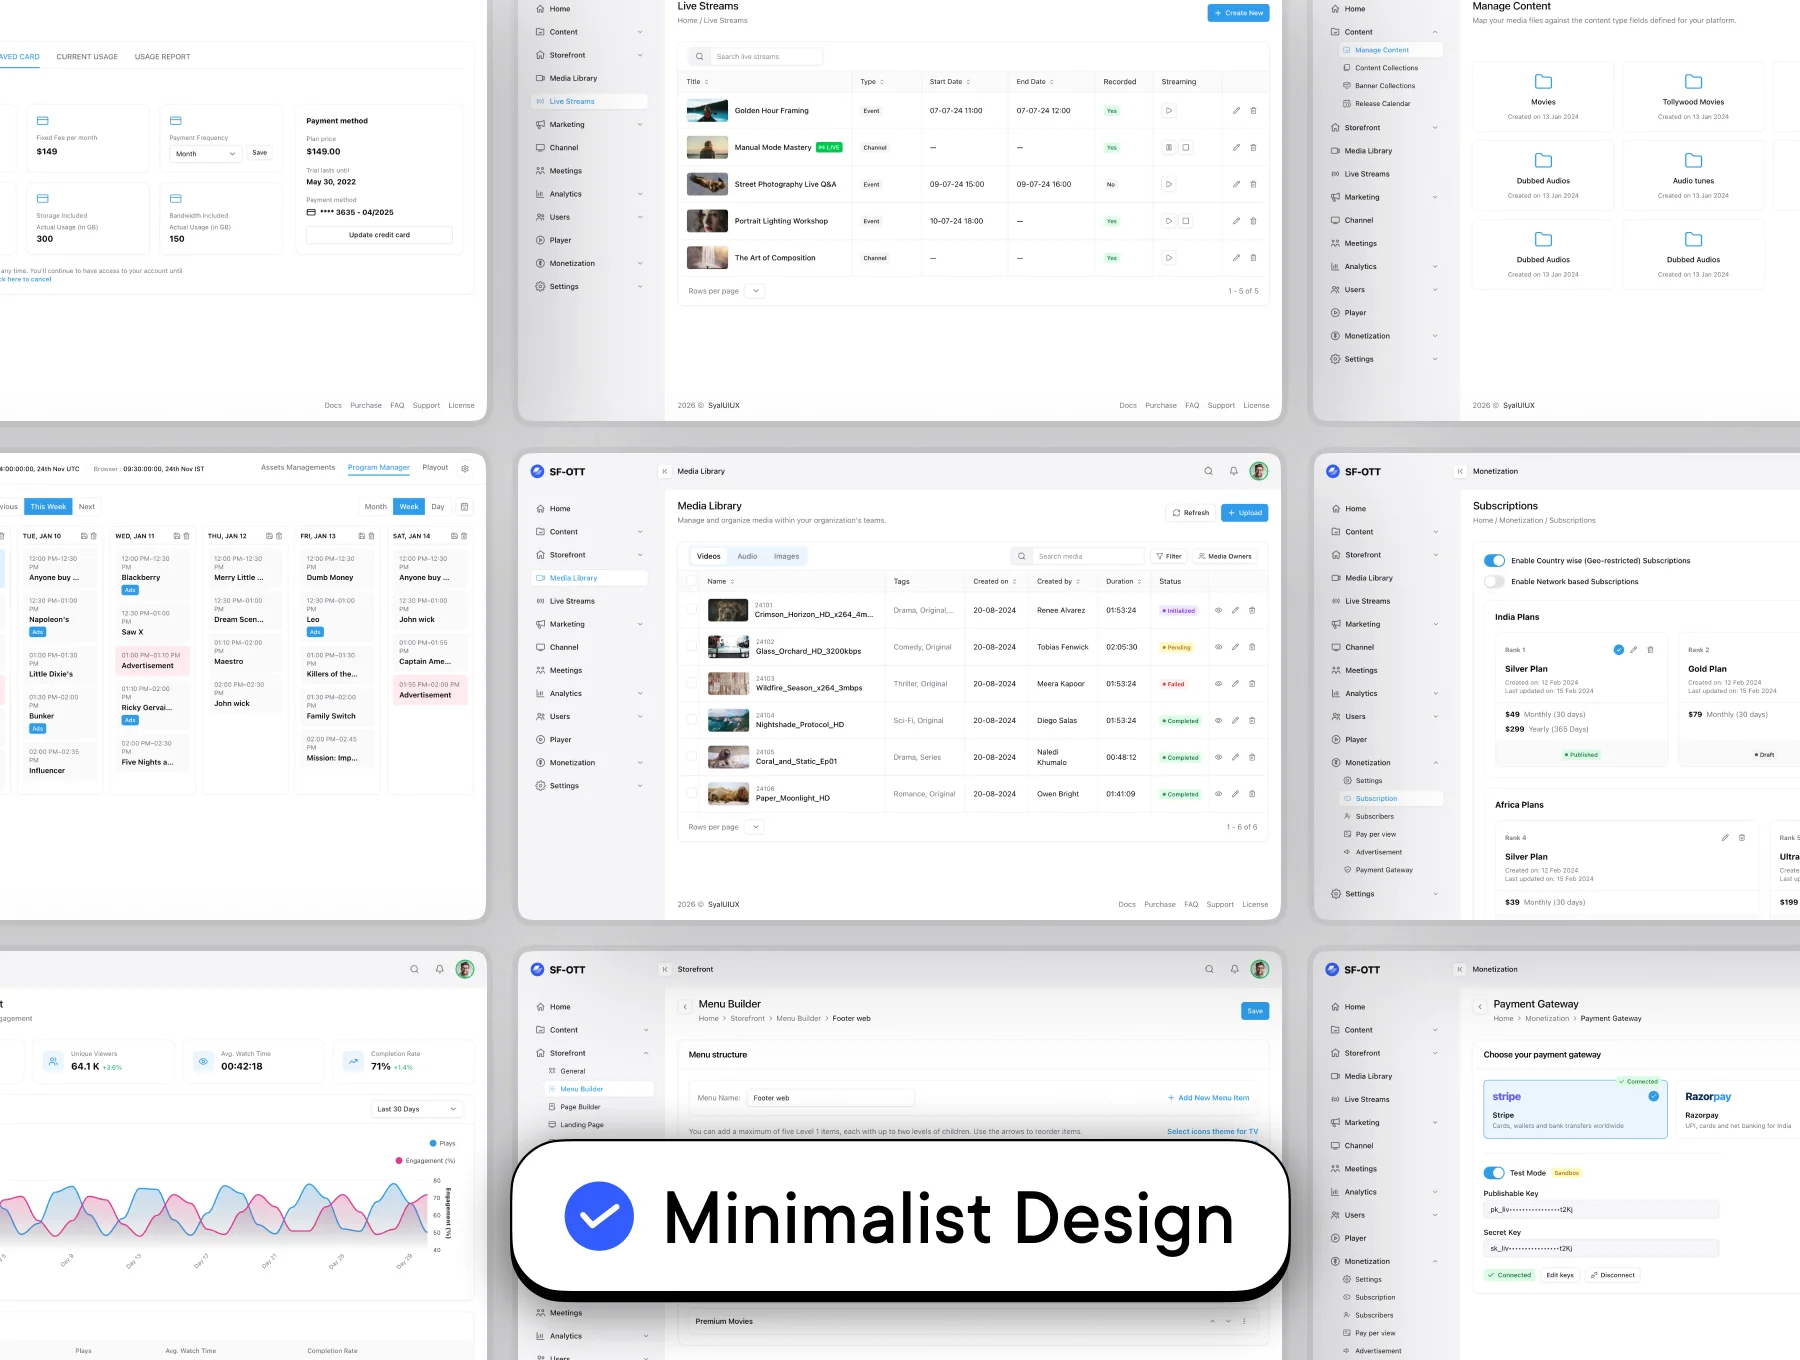Screen dimensions: 1800x1360
Task: Open notifications bell in Media Library panel
Action: [x=1233, y=471]
